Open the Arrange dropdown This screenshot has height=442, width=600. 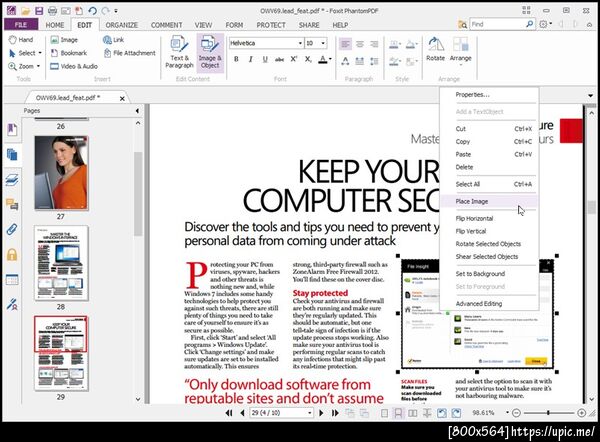tap(460, 51)
